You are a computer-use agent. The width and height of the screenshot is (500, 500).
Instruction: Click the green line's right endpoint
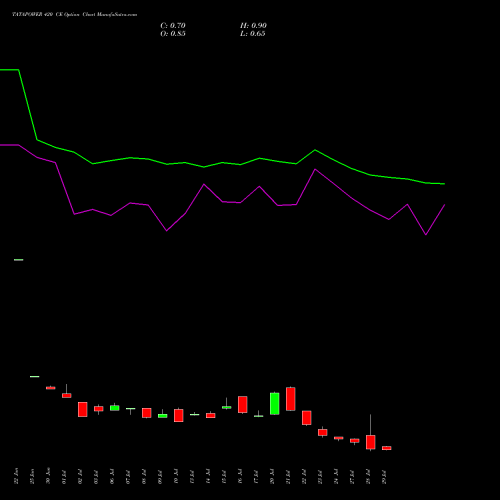coord(444,184)
